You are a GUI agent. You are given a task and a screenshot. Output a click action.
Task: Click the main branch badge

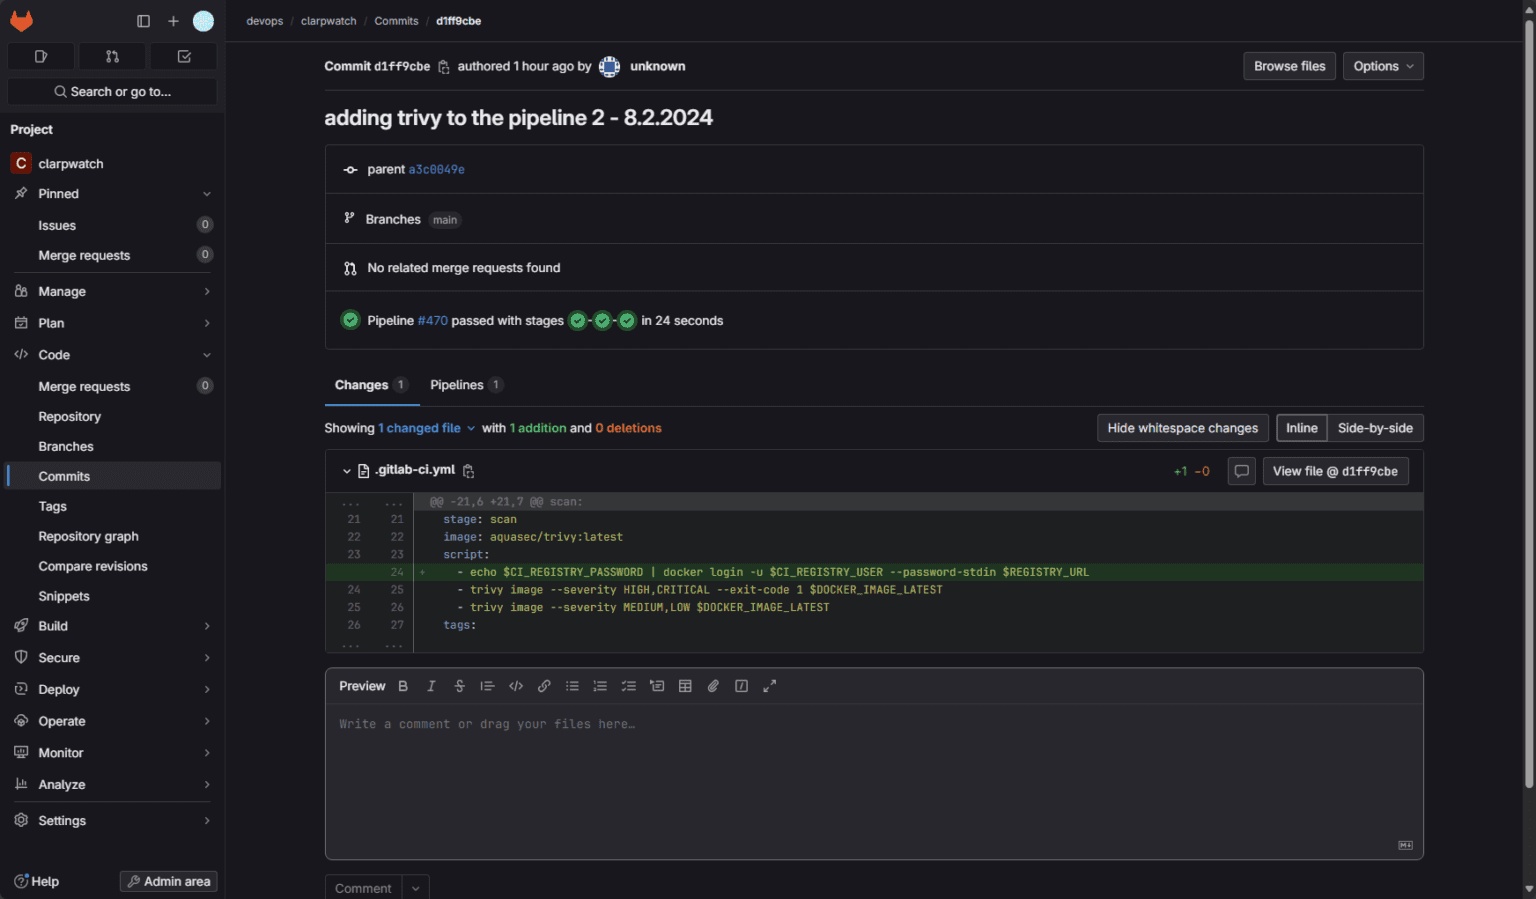445,220
